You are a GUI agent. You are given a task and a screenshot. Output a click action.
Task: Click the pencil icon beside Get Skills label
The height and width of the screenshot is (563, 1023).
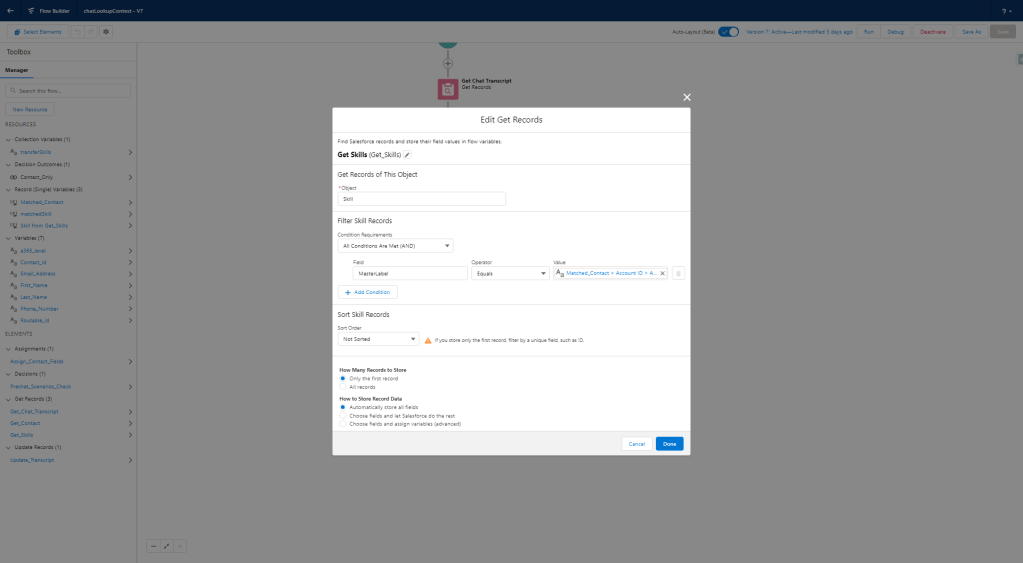pyautogui.click(x=407, y=155)
